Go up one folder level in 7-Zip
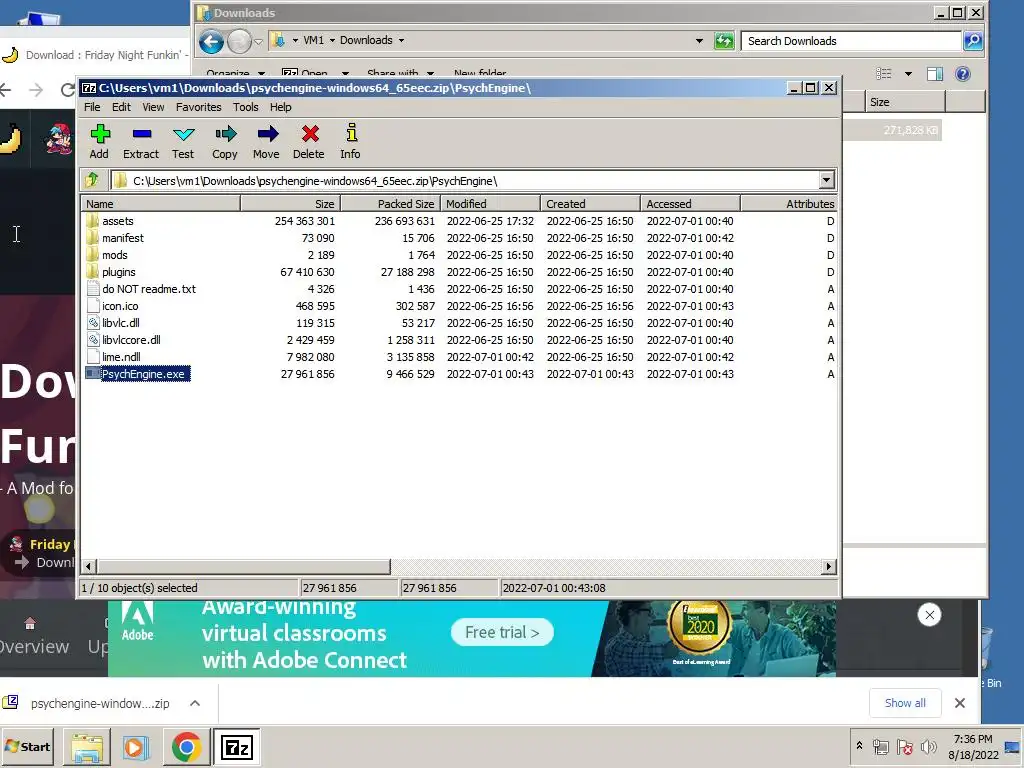The image size is (1024, 768). (92, 180)
